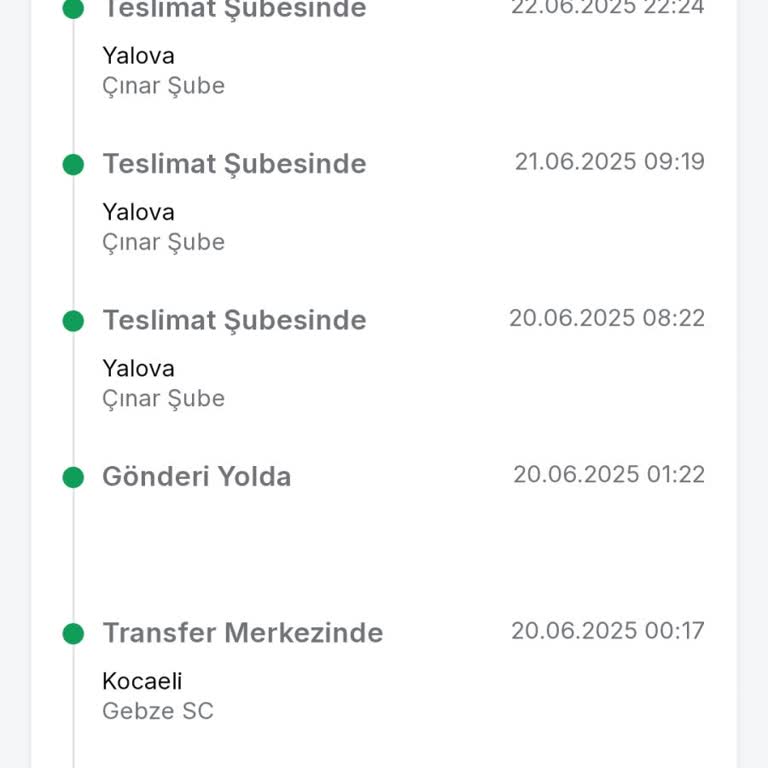
Task: Open the Gebze SC transfer center
Action: [158, 712]
